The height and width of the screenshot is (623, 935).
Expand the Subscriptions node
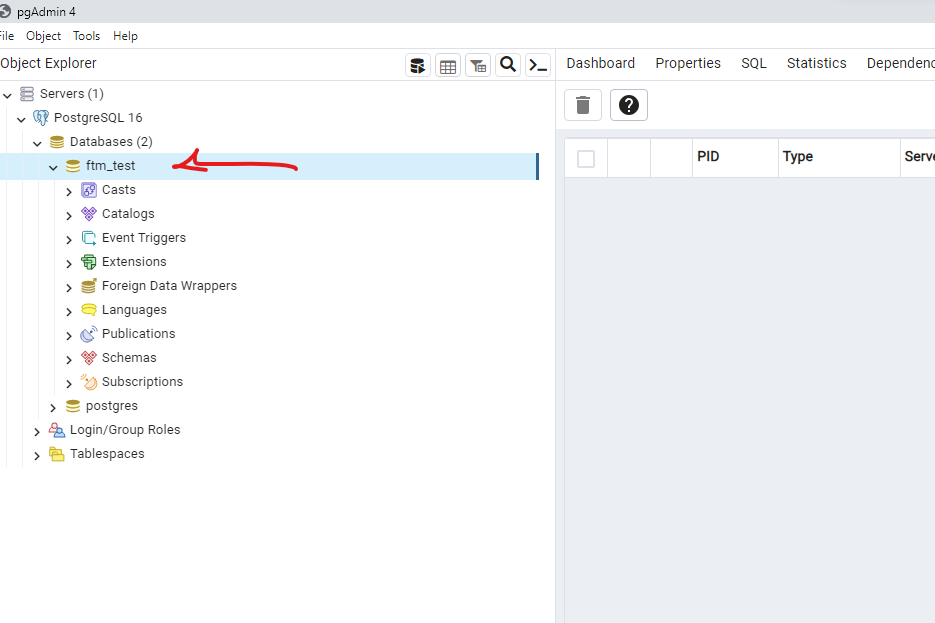(69, 383)
